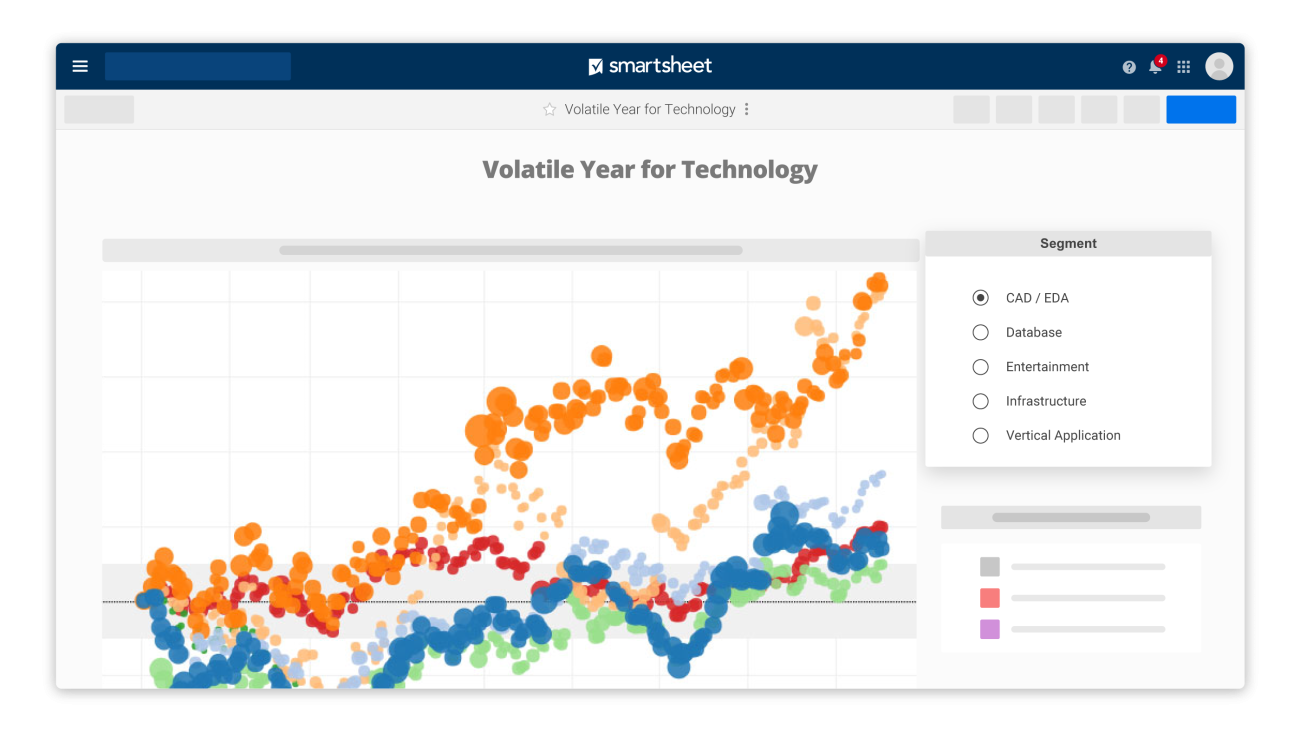Click the Volatile Year for Technology heading

coord(649,169)
